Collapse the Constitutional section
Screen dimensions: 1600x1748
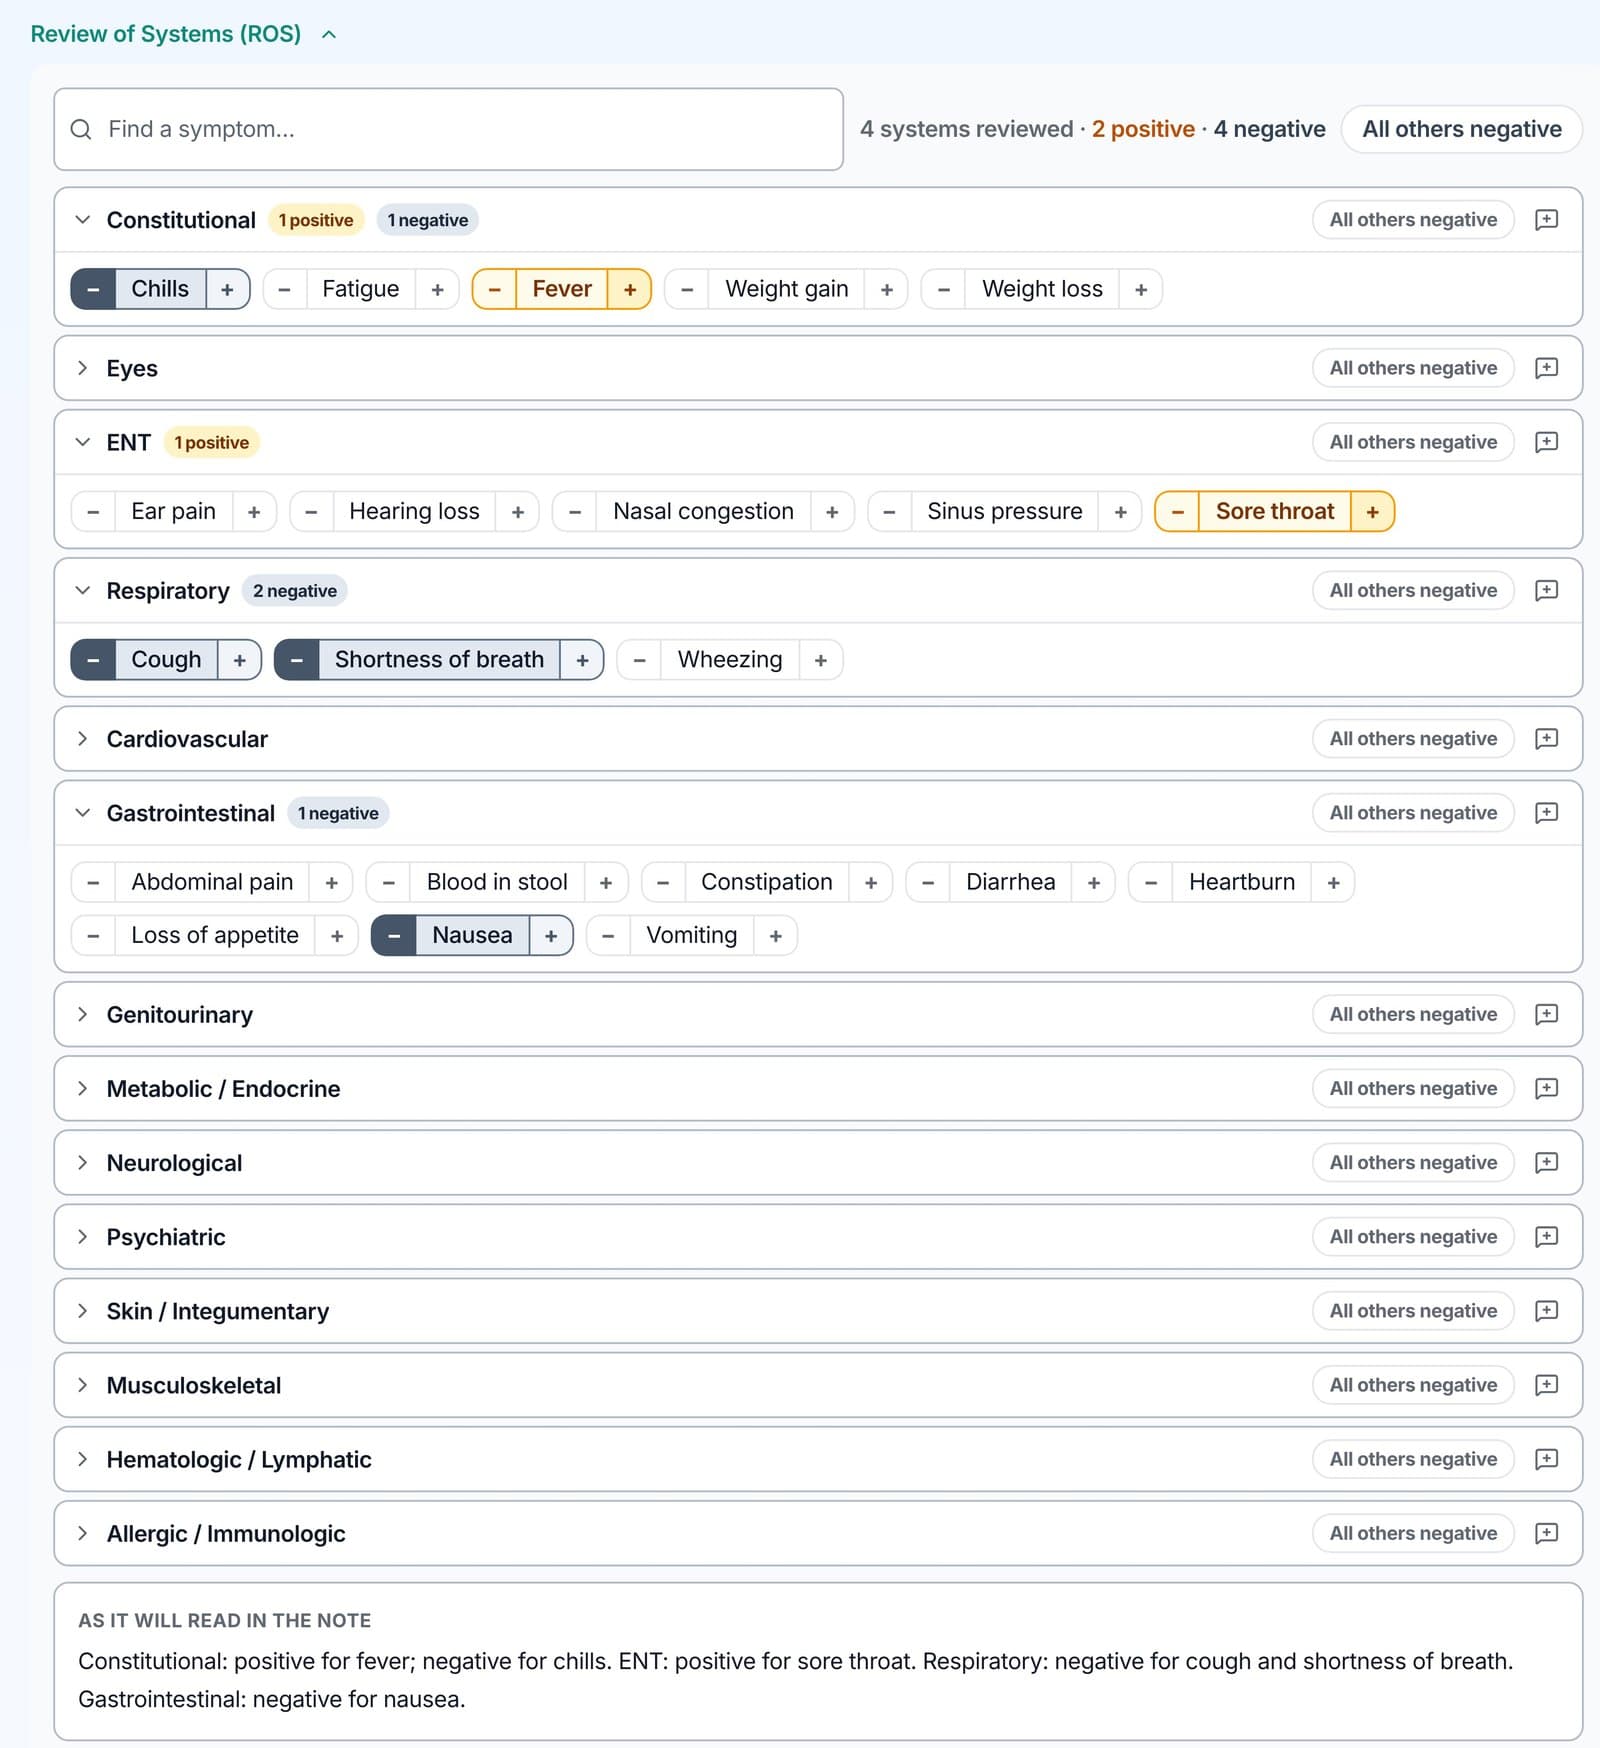pyautogui.click(x=83, y=219)
